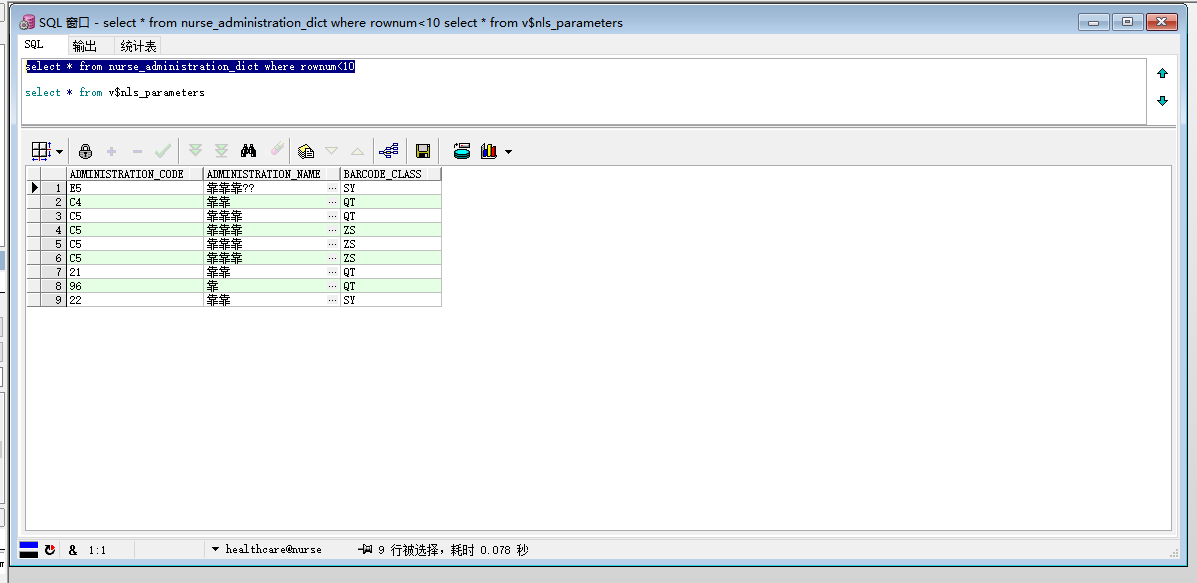Screen dimensions: 1197x583
Task: Switch to the SQL tab
Action: point(34,45)
